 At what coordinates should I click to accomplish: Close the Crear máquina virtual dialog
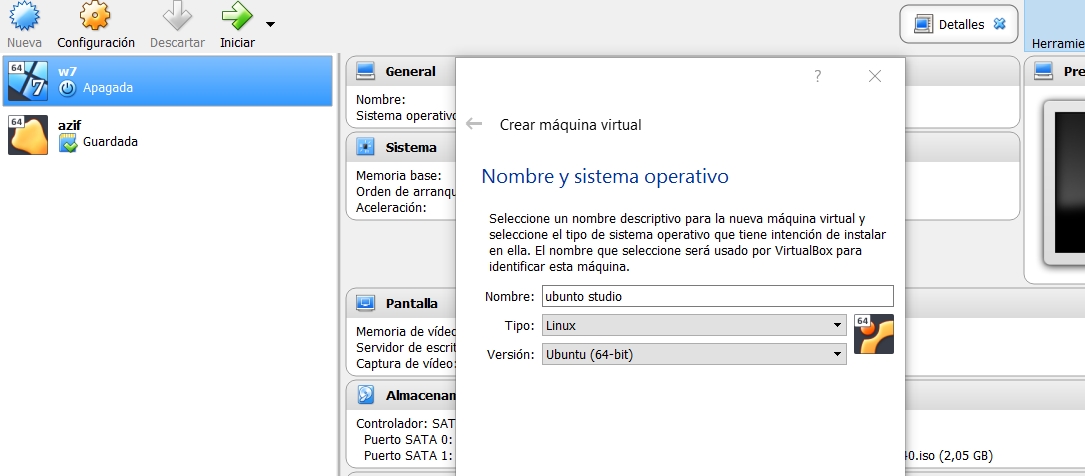coord(875,76)
